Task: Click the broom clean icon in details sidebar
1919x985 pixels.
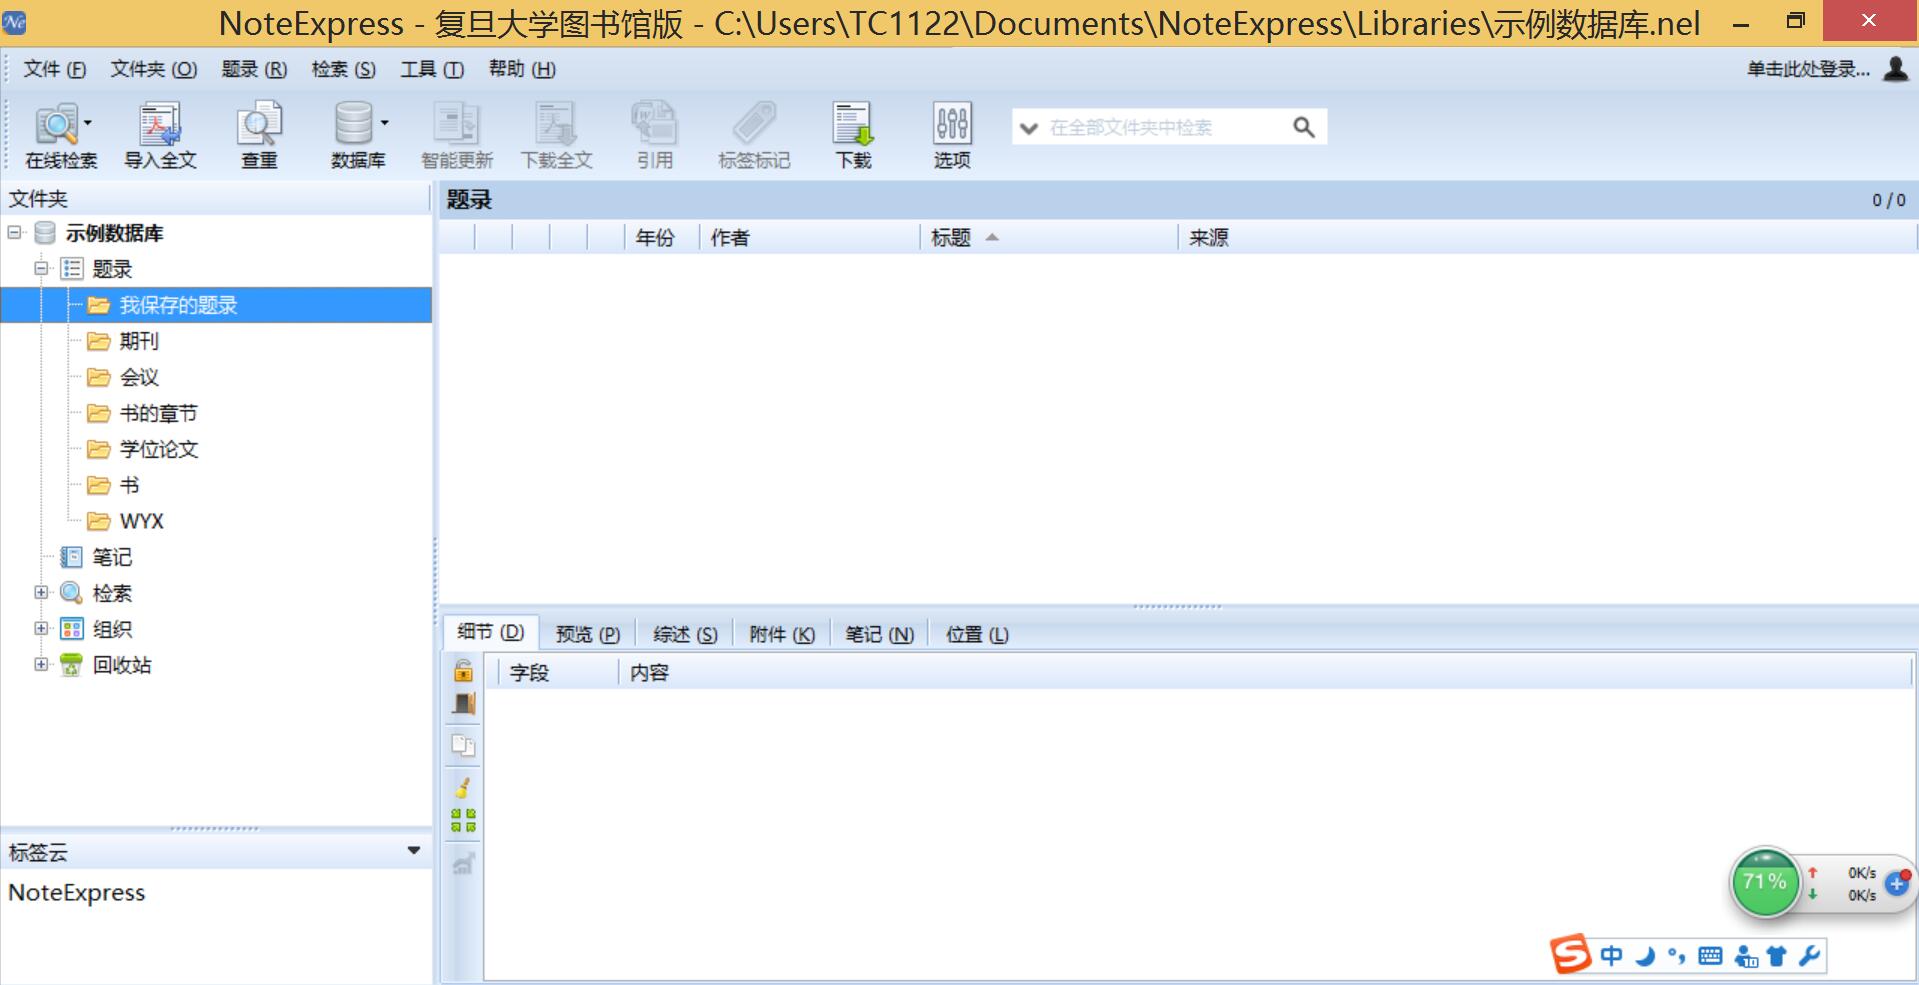Action: coord(463,787)
